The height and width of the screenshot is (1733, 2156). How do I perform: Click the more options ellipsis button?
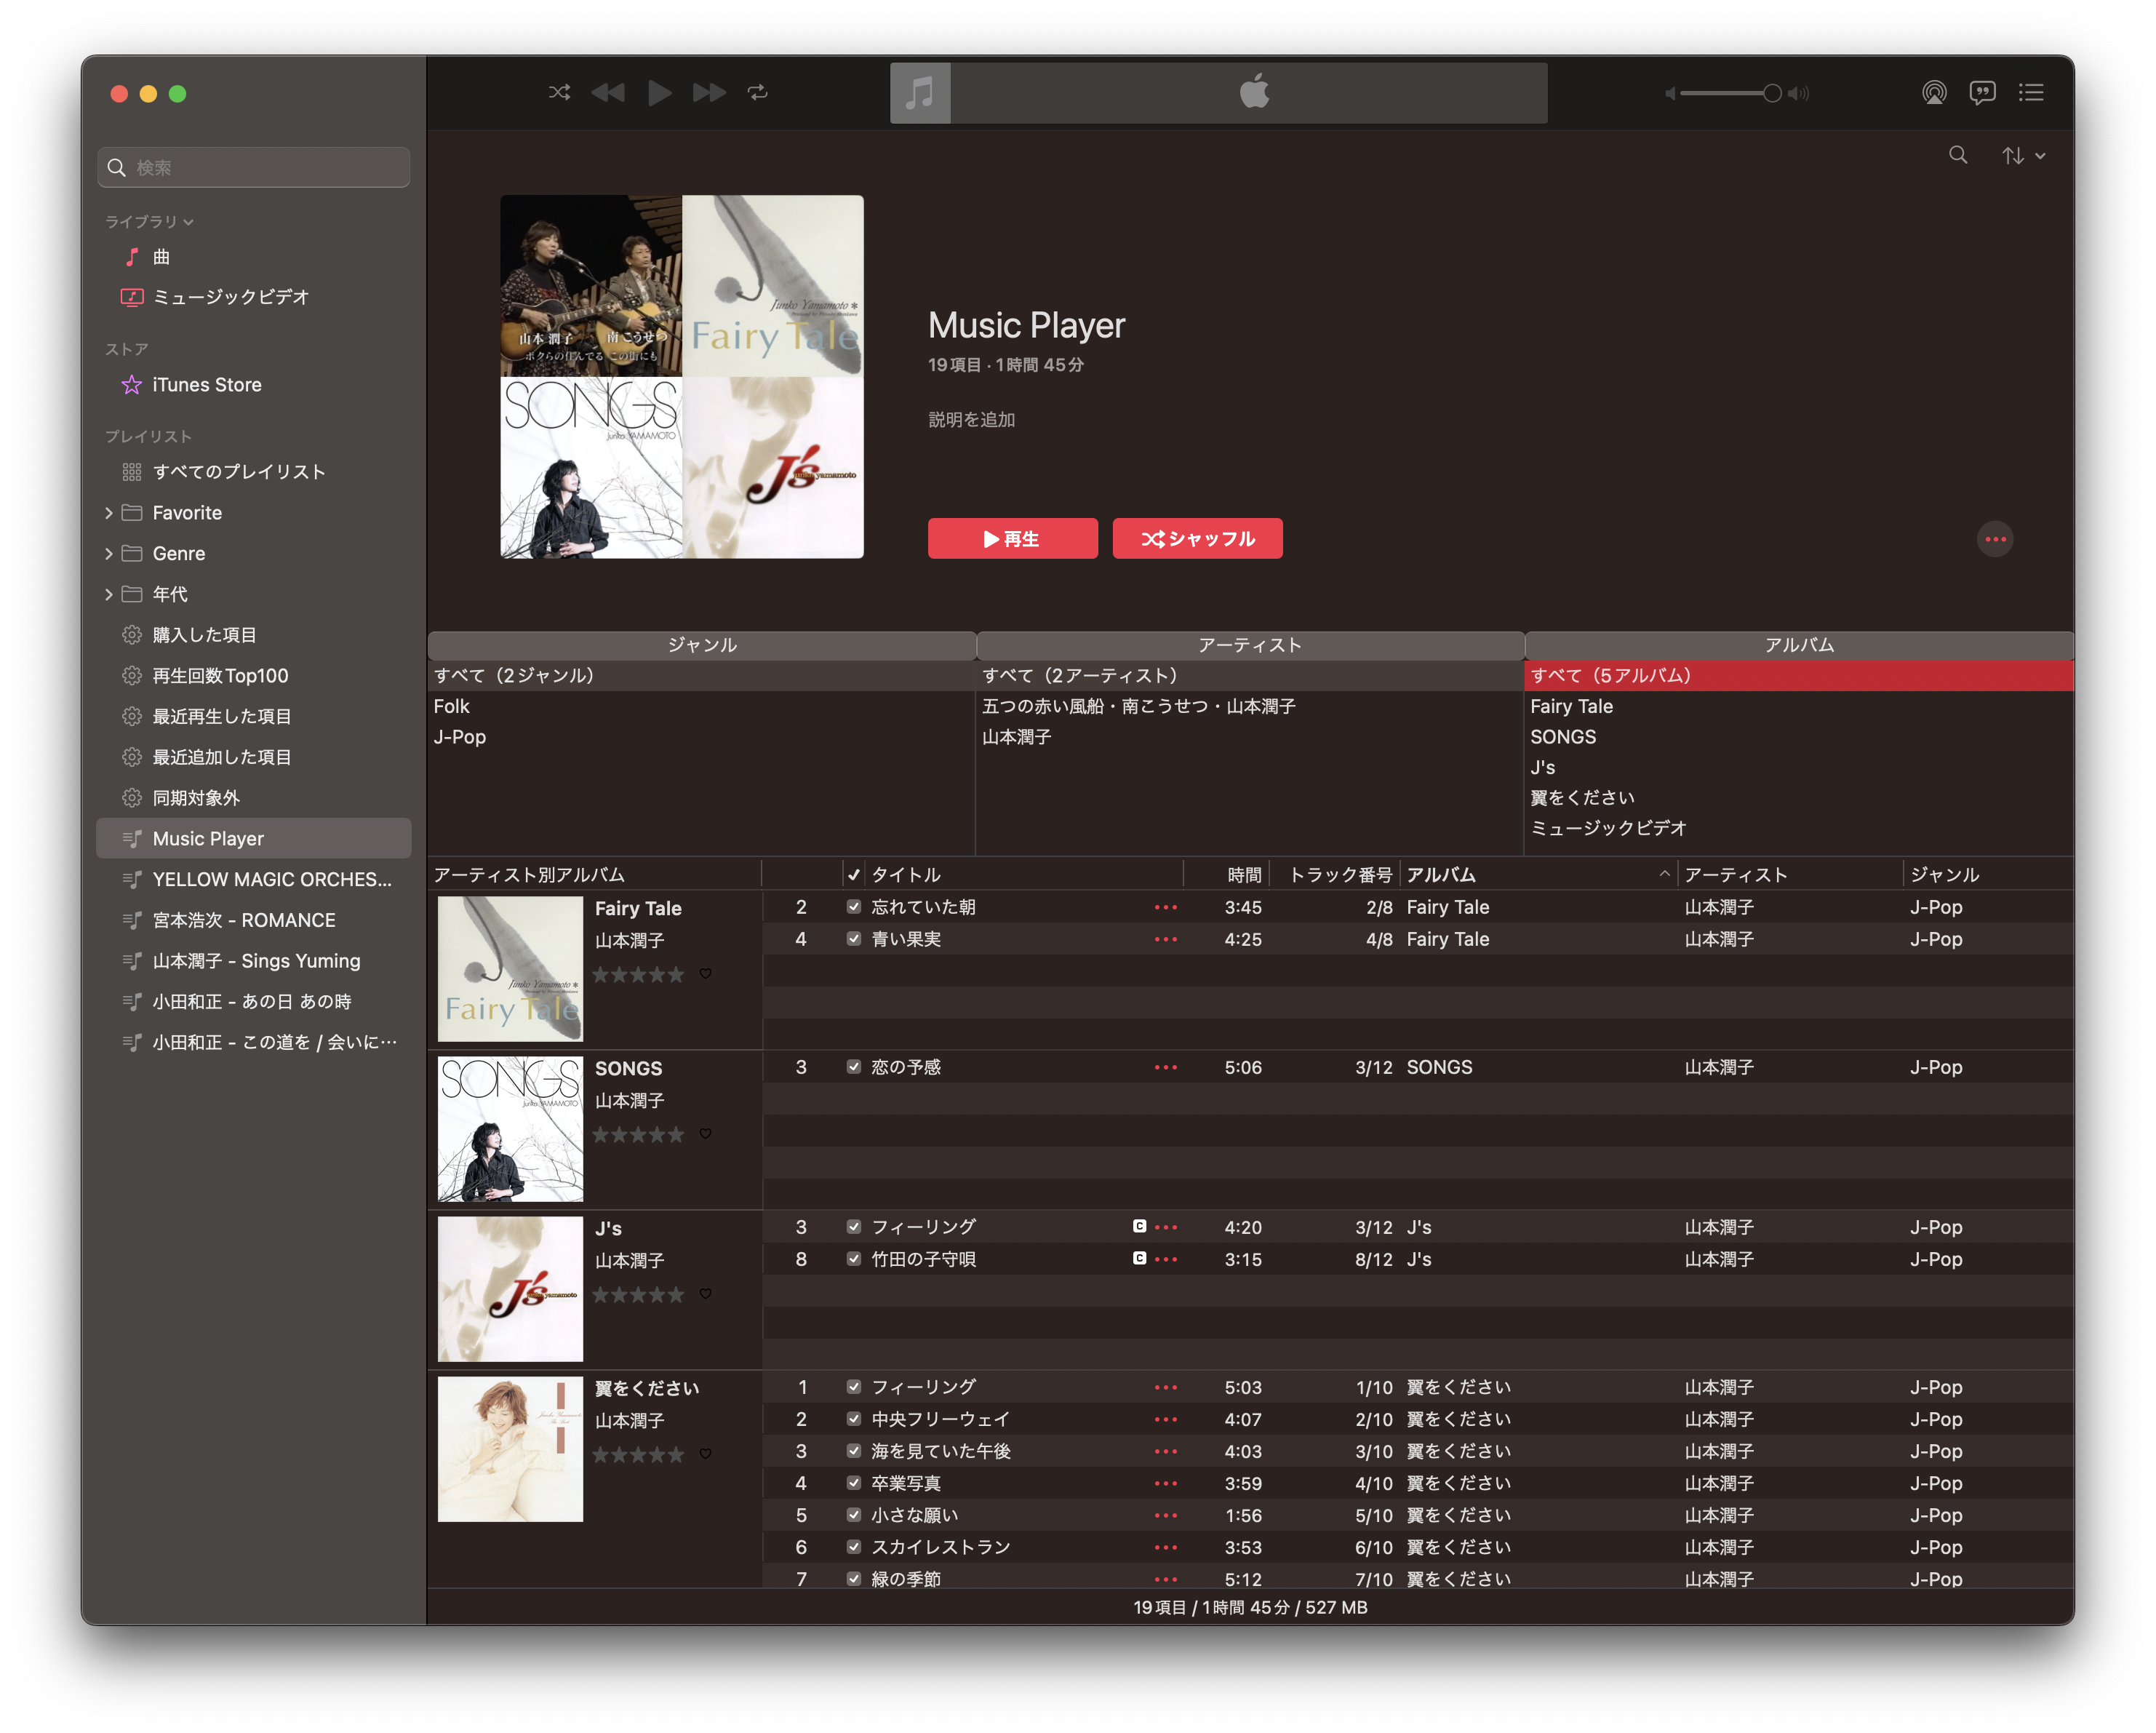[1995, 539]
